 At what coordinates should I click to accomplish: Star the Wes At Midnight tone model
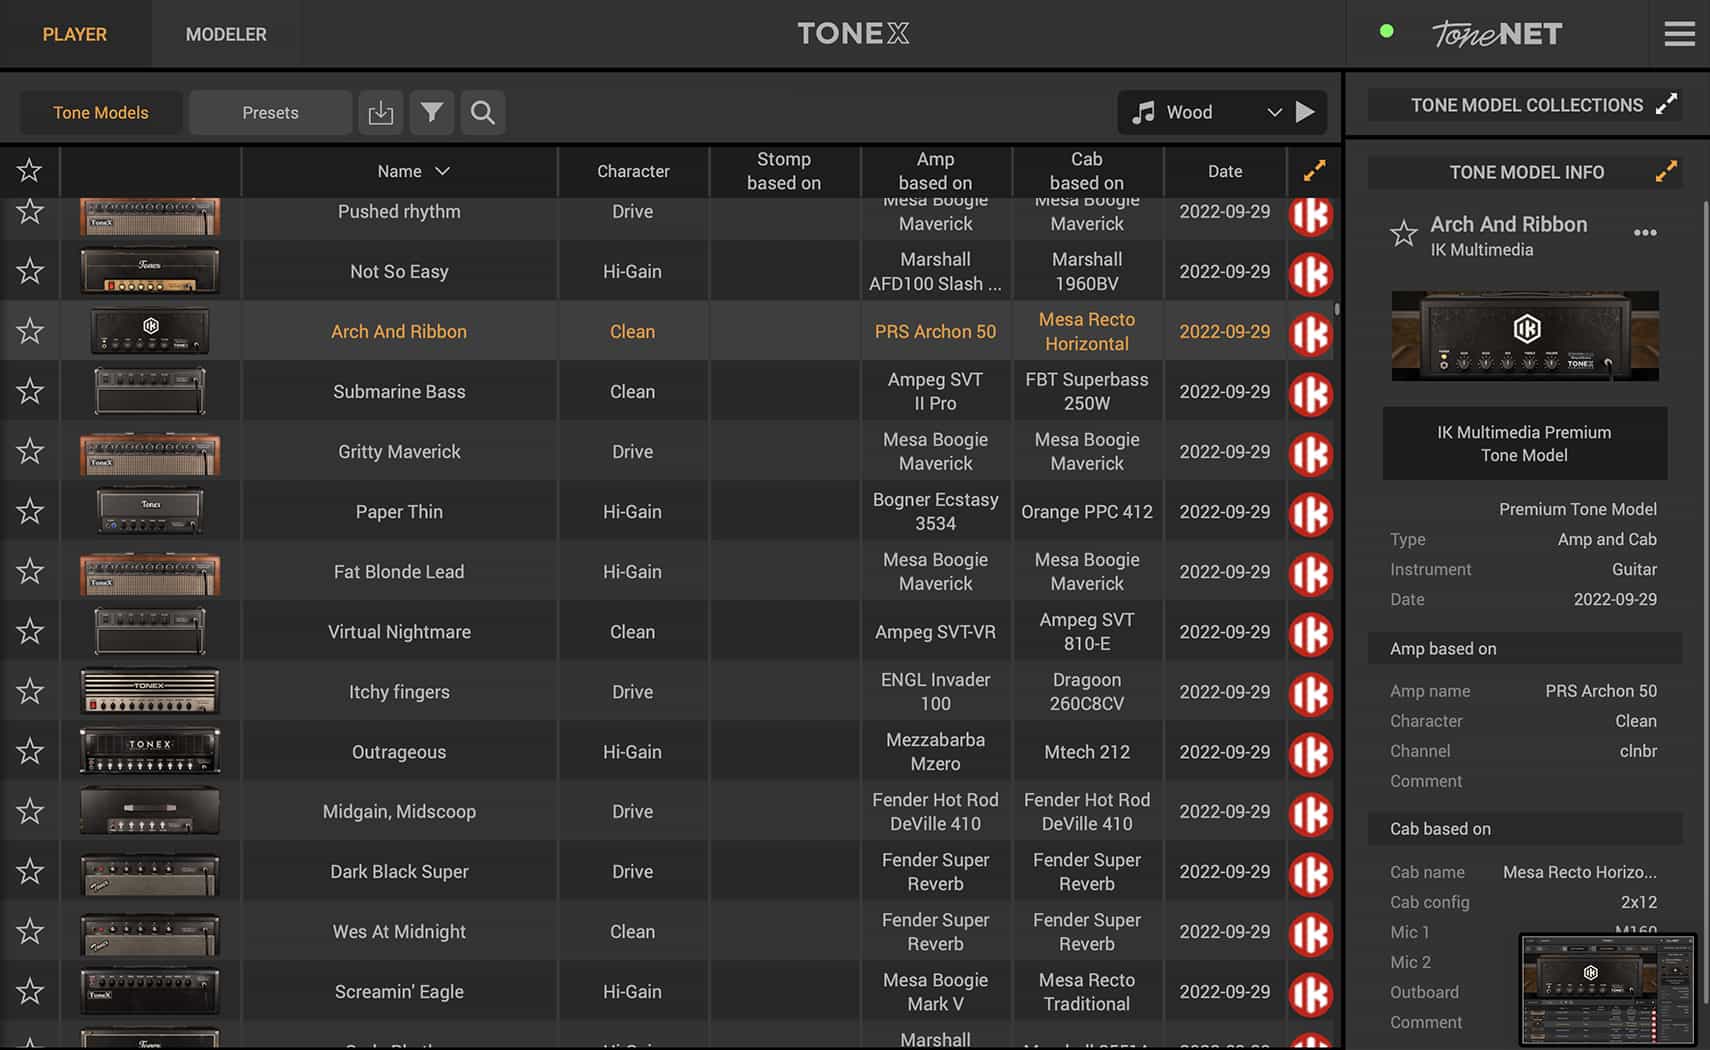click(x=30, y=931)
